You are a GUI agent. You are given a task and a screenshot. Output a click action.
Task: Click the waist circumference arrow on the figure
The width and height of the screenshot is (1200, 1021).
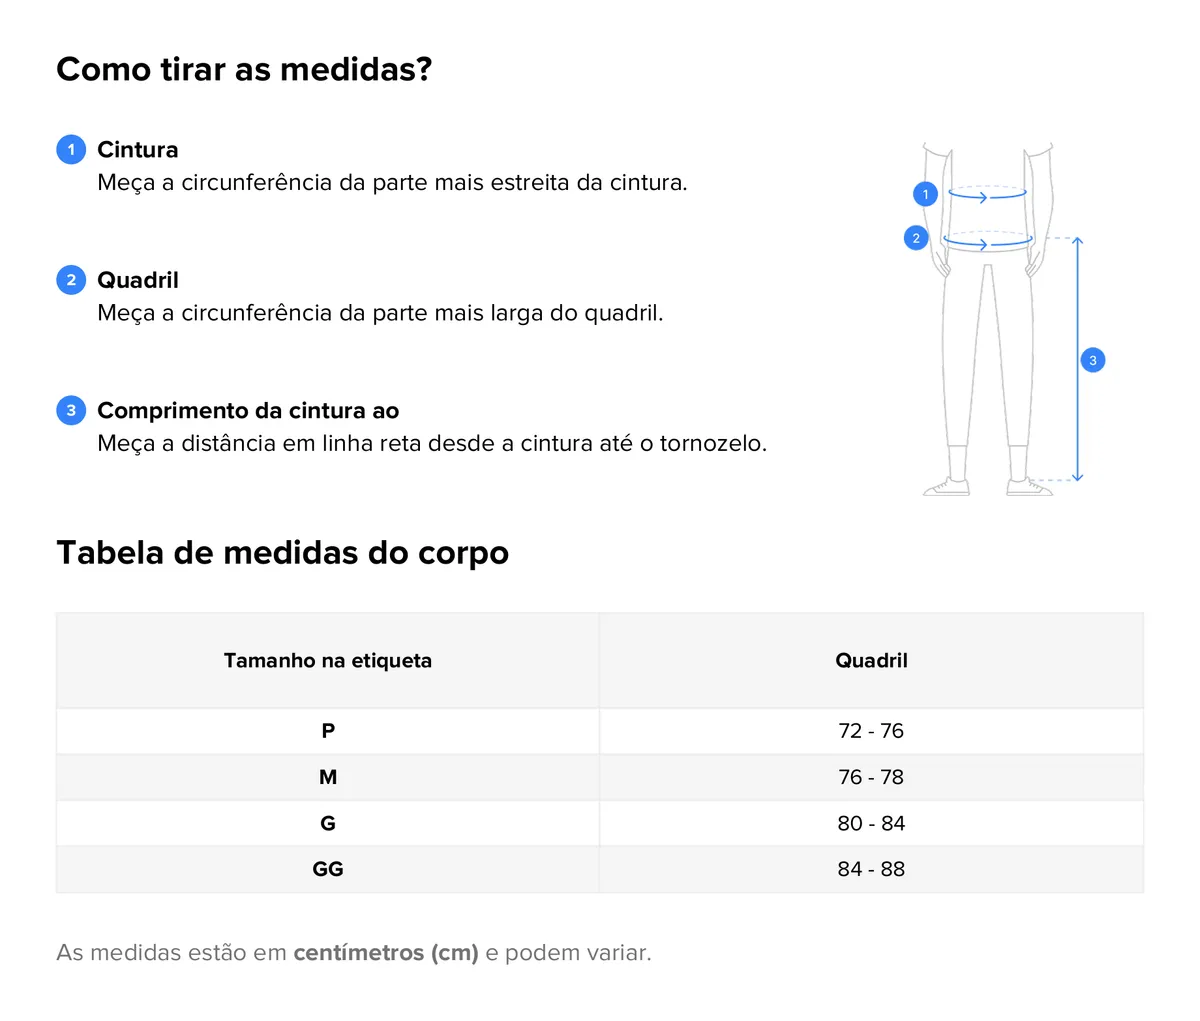click(988, 193)
